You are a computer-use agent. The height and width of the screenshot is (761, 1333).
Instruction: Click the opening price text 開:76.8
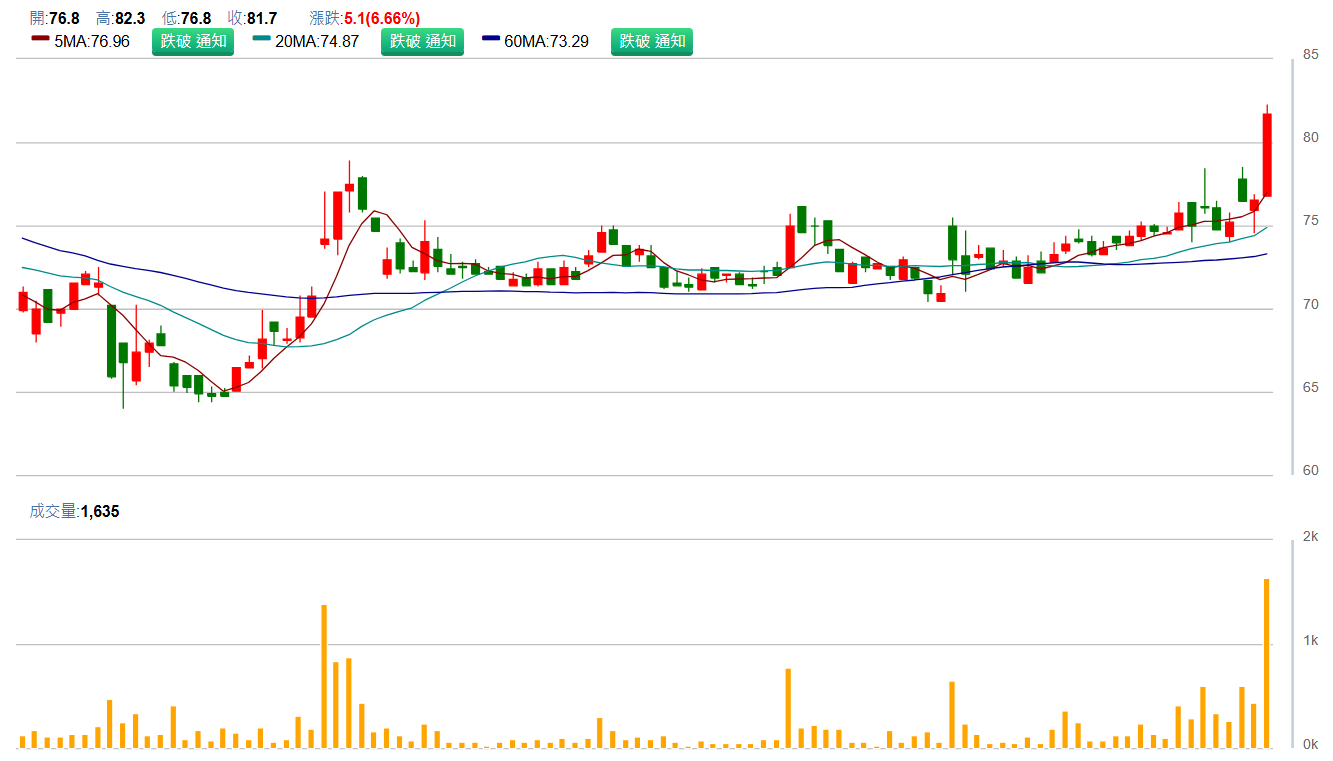point(55,18)
